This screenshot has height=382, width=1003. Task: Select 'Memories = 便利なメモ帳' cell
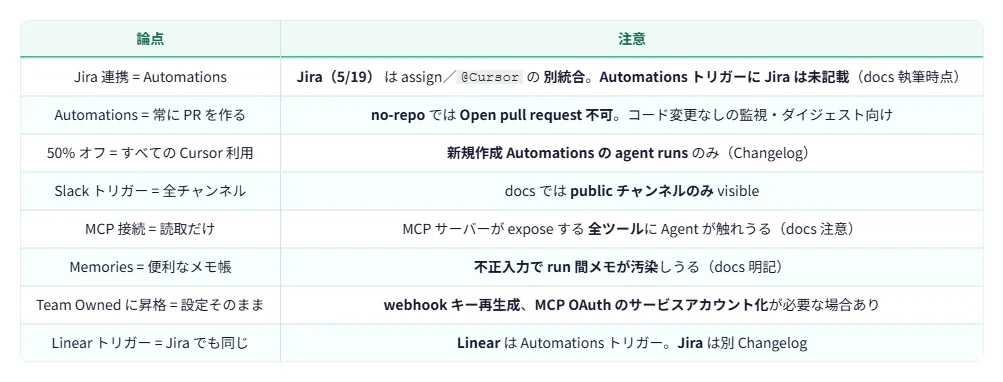(150, 267)
